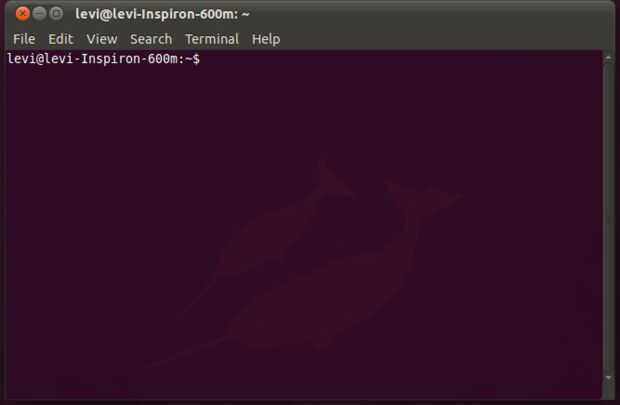This screenshot has height=405, width=620.
Task: Open the File menu
Action: (x=24, y=39)
